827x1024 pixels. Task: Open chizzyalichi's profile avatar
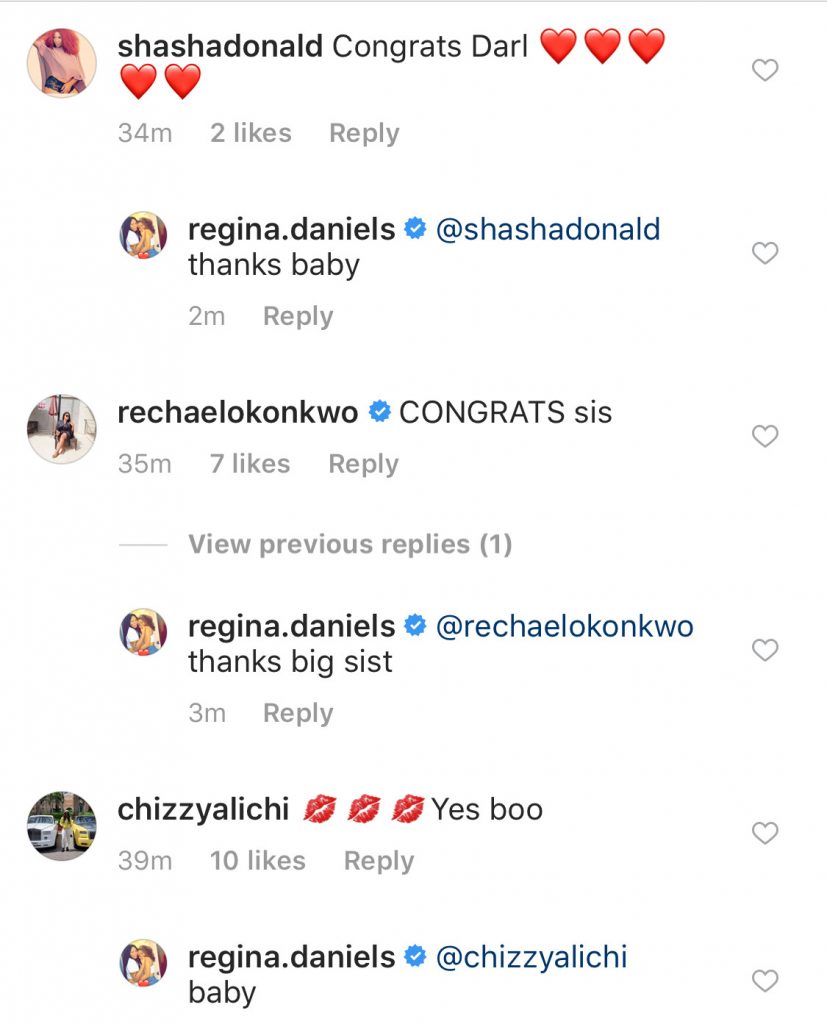61,826
